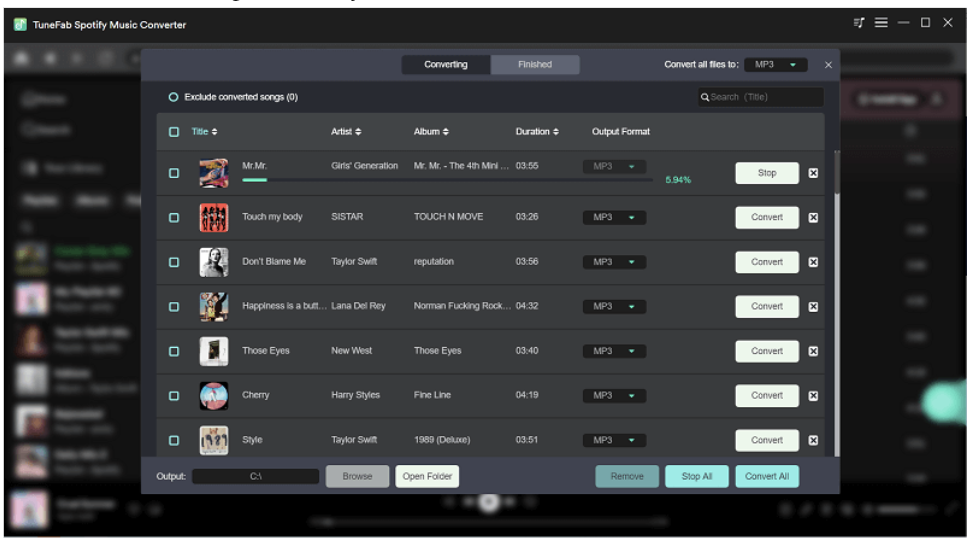Click artist name Girls' Generation
Viewport: 972px width, 544px height.
(x=364, y=166)
